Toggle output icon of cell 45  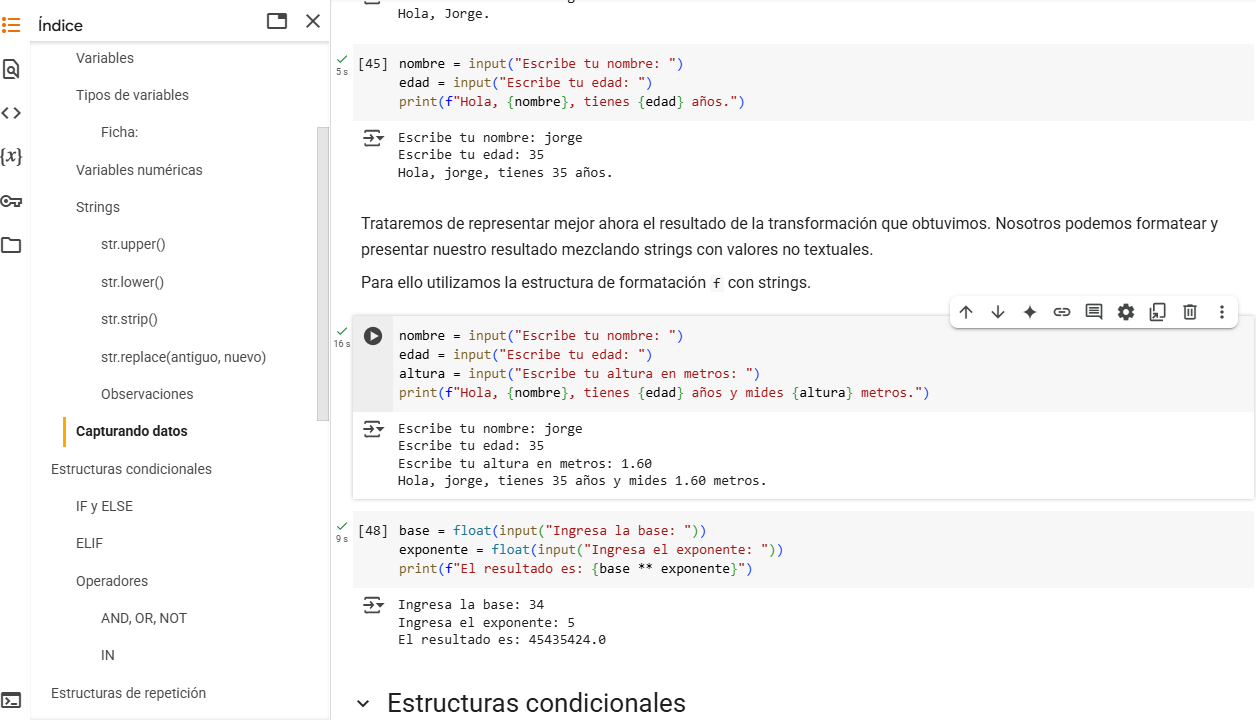(x=373, y=139)
